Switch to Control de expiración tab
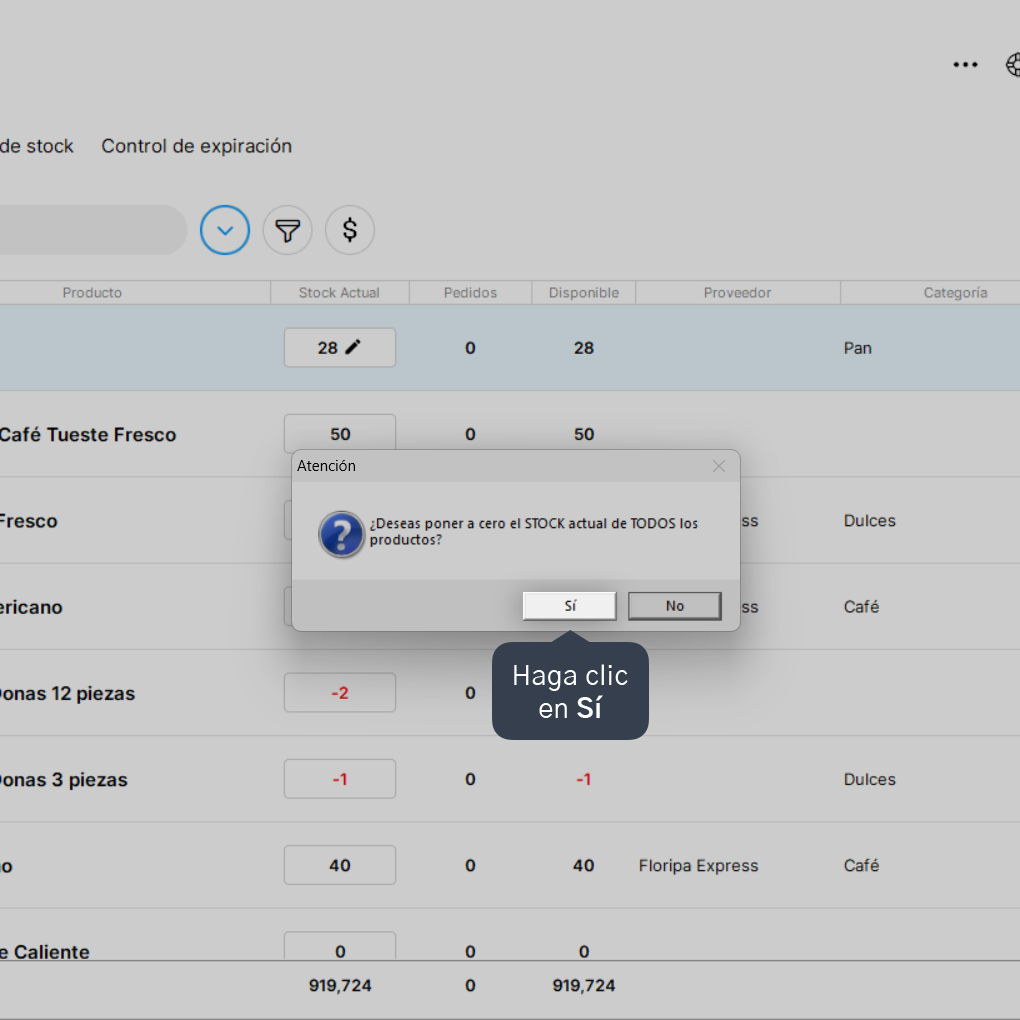 coord(196,146)
